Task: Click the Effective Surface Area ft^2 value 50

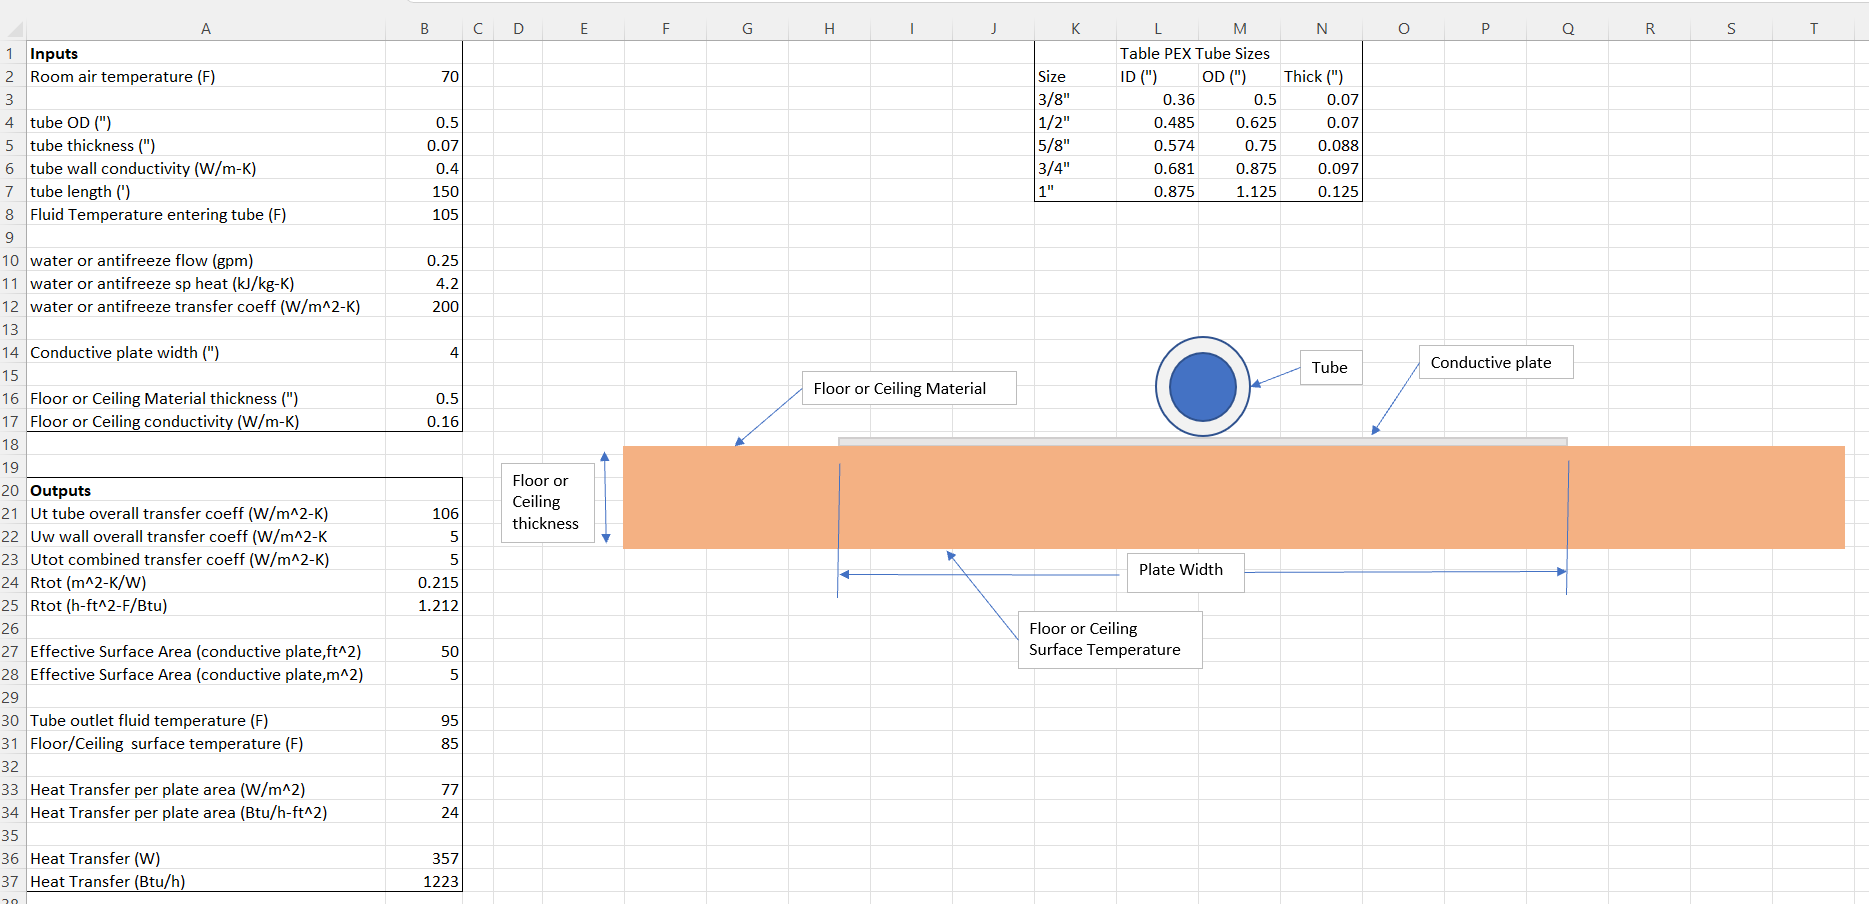Action: point(424,652)
